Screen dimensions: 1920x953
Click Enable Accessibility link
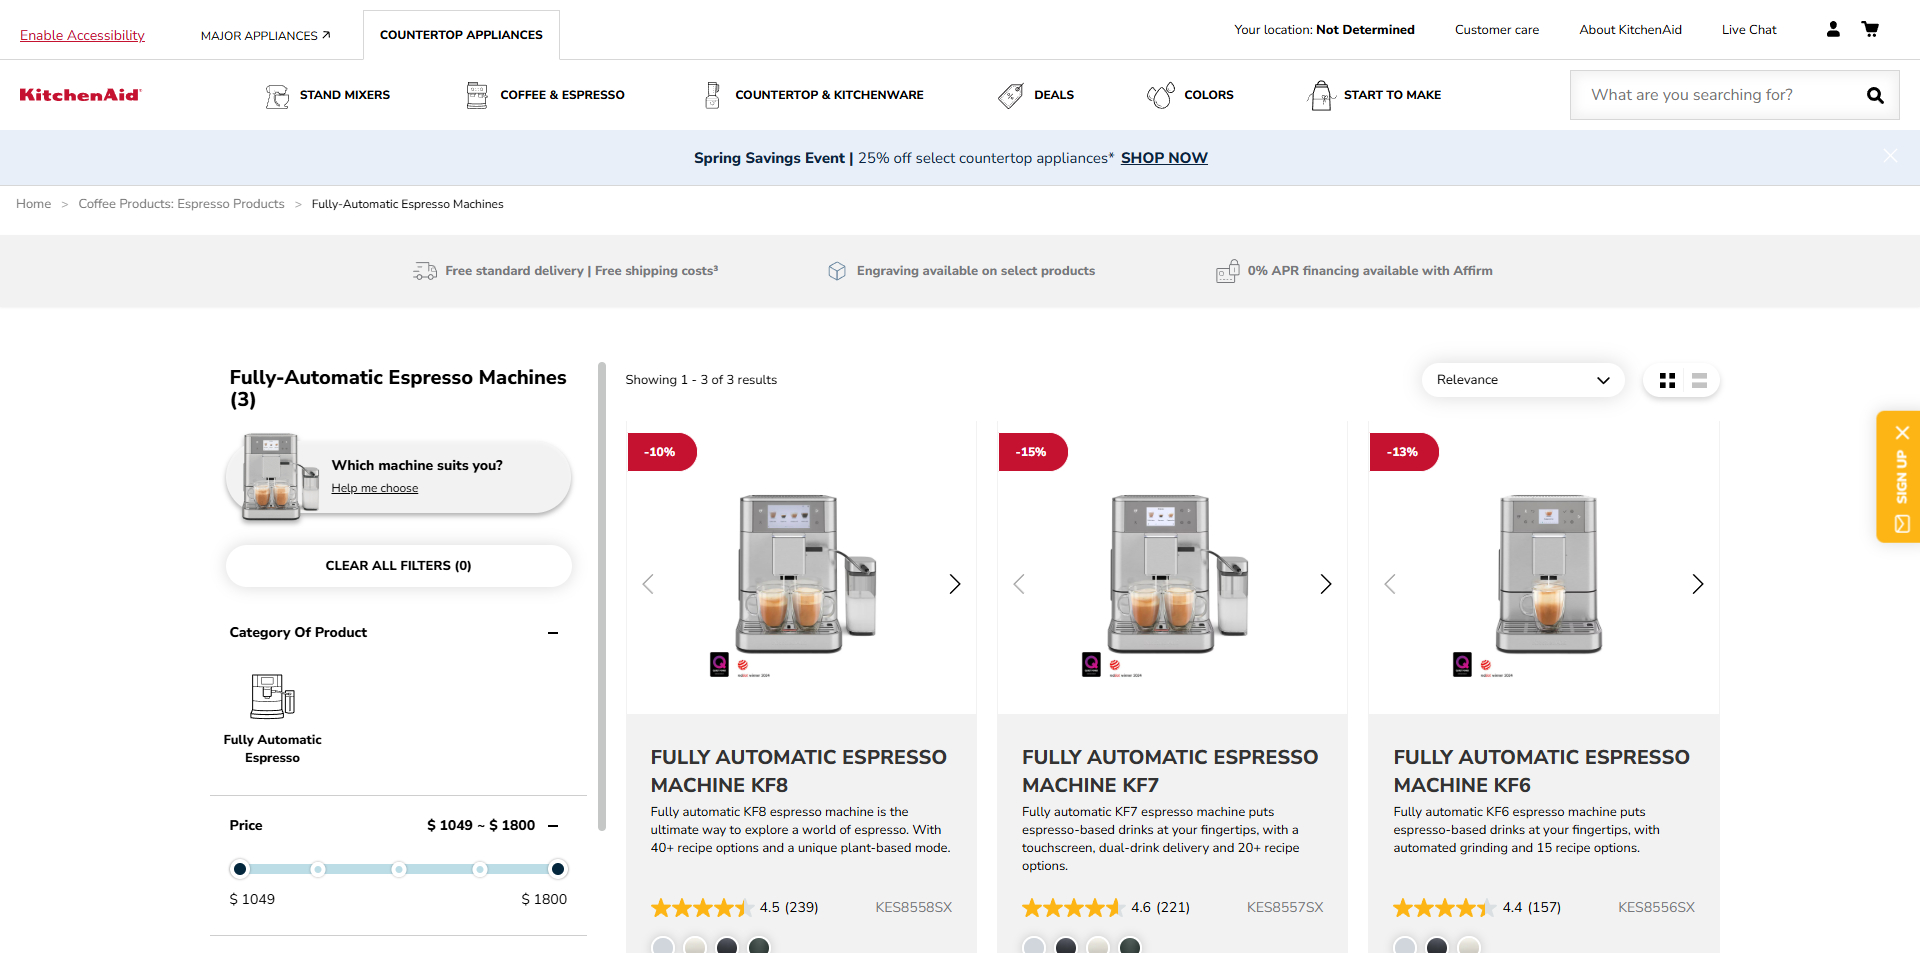[82, 35]
